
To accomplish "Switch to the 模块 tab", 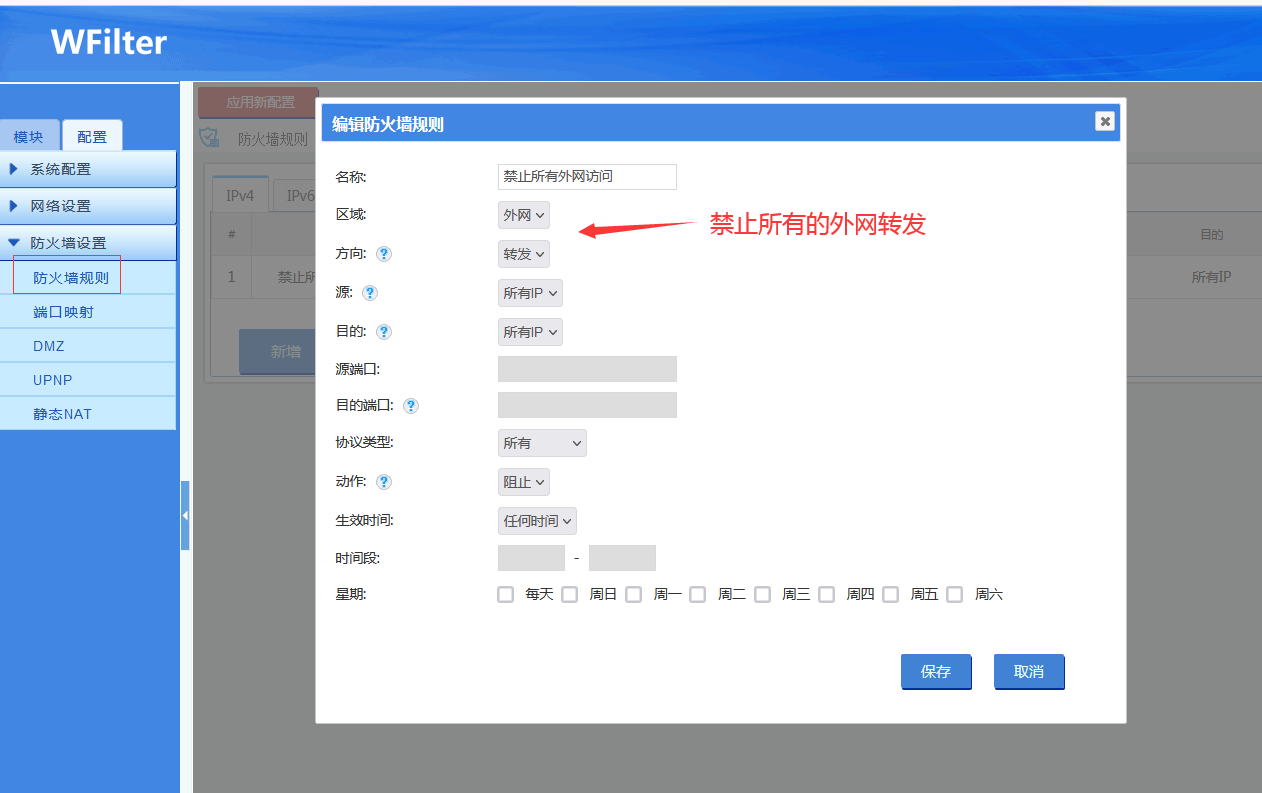I will [x=29, y=137].
